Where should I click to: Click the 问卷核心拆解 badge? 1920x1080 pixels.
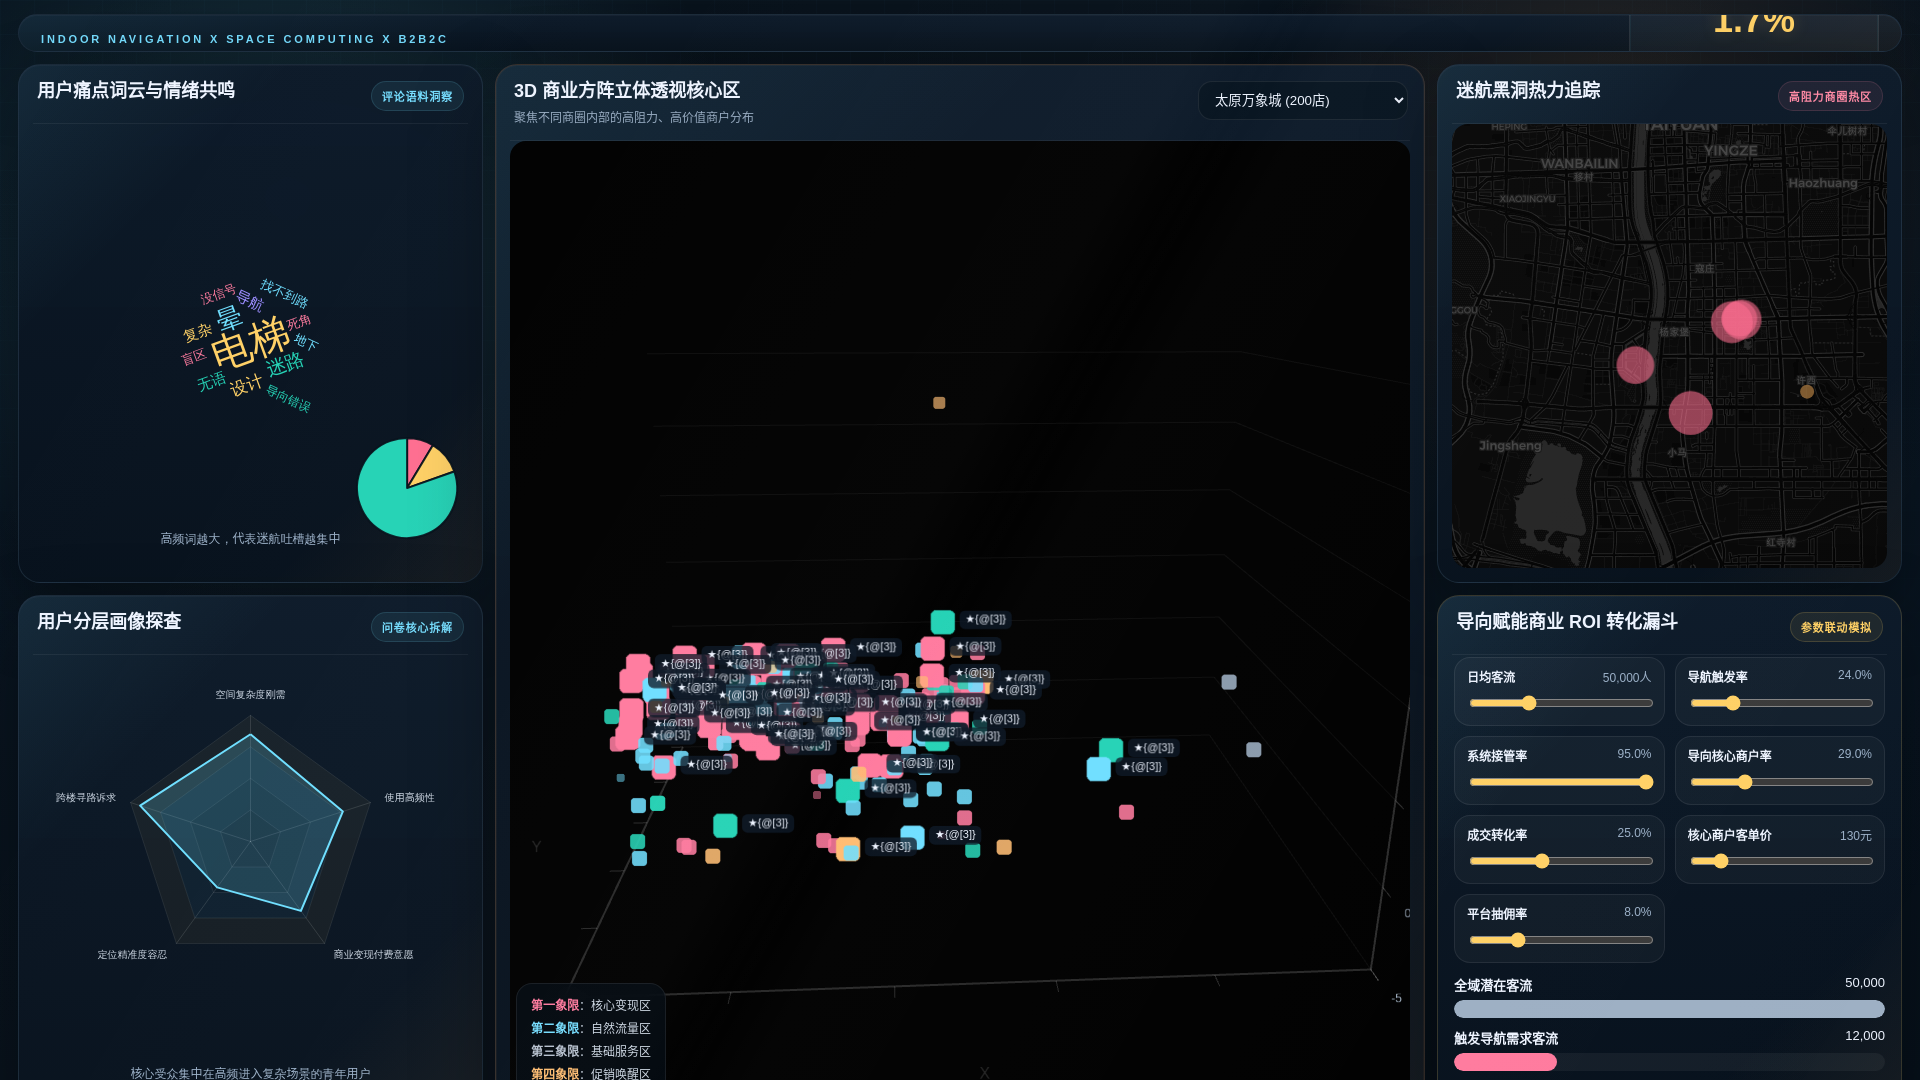click(417, 627)
